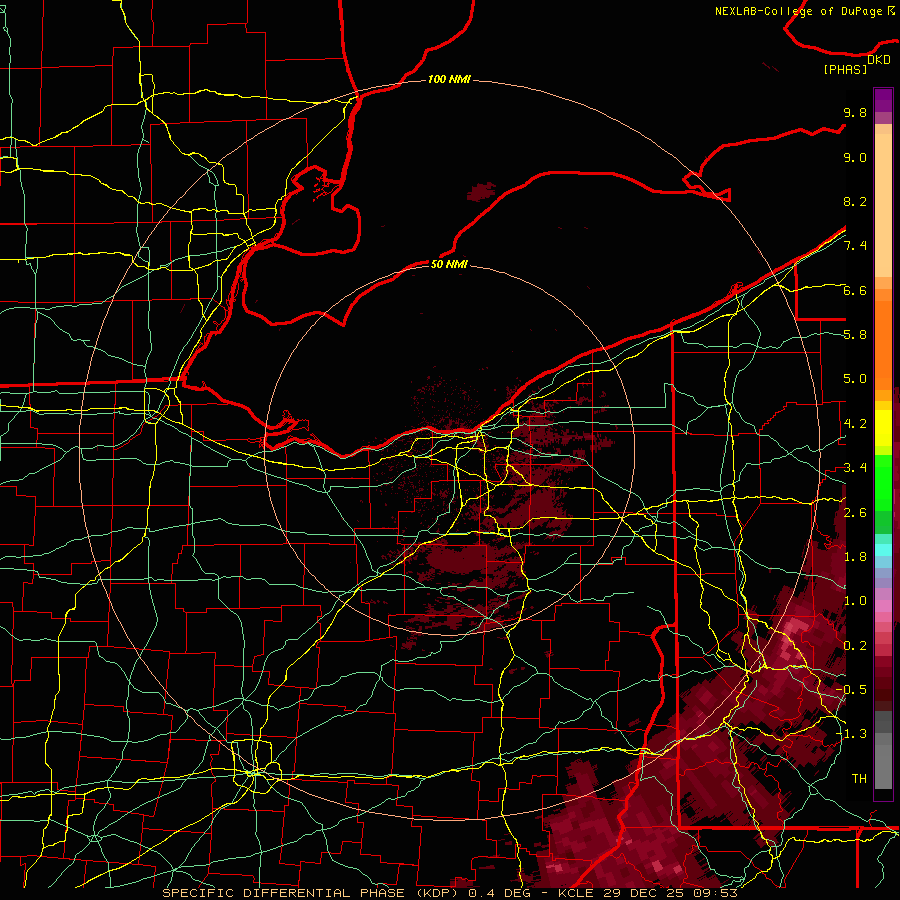
Task: Click the 1.0 scale value
Action: [x=855, y=601]
